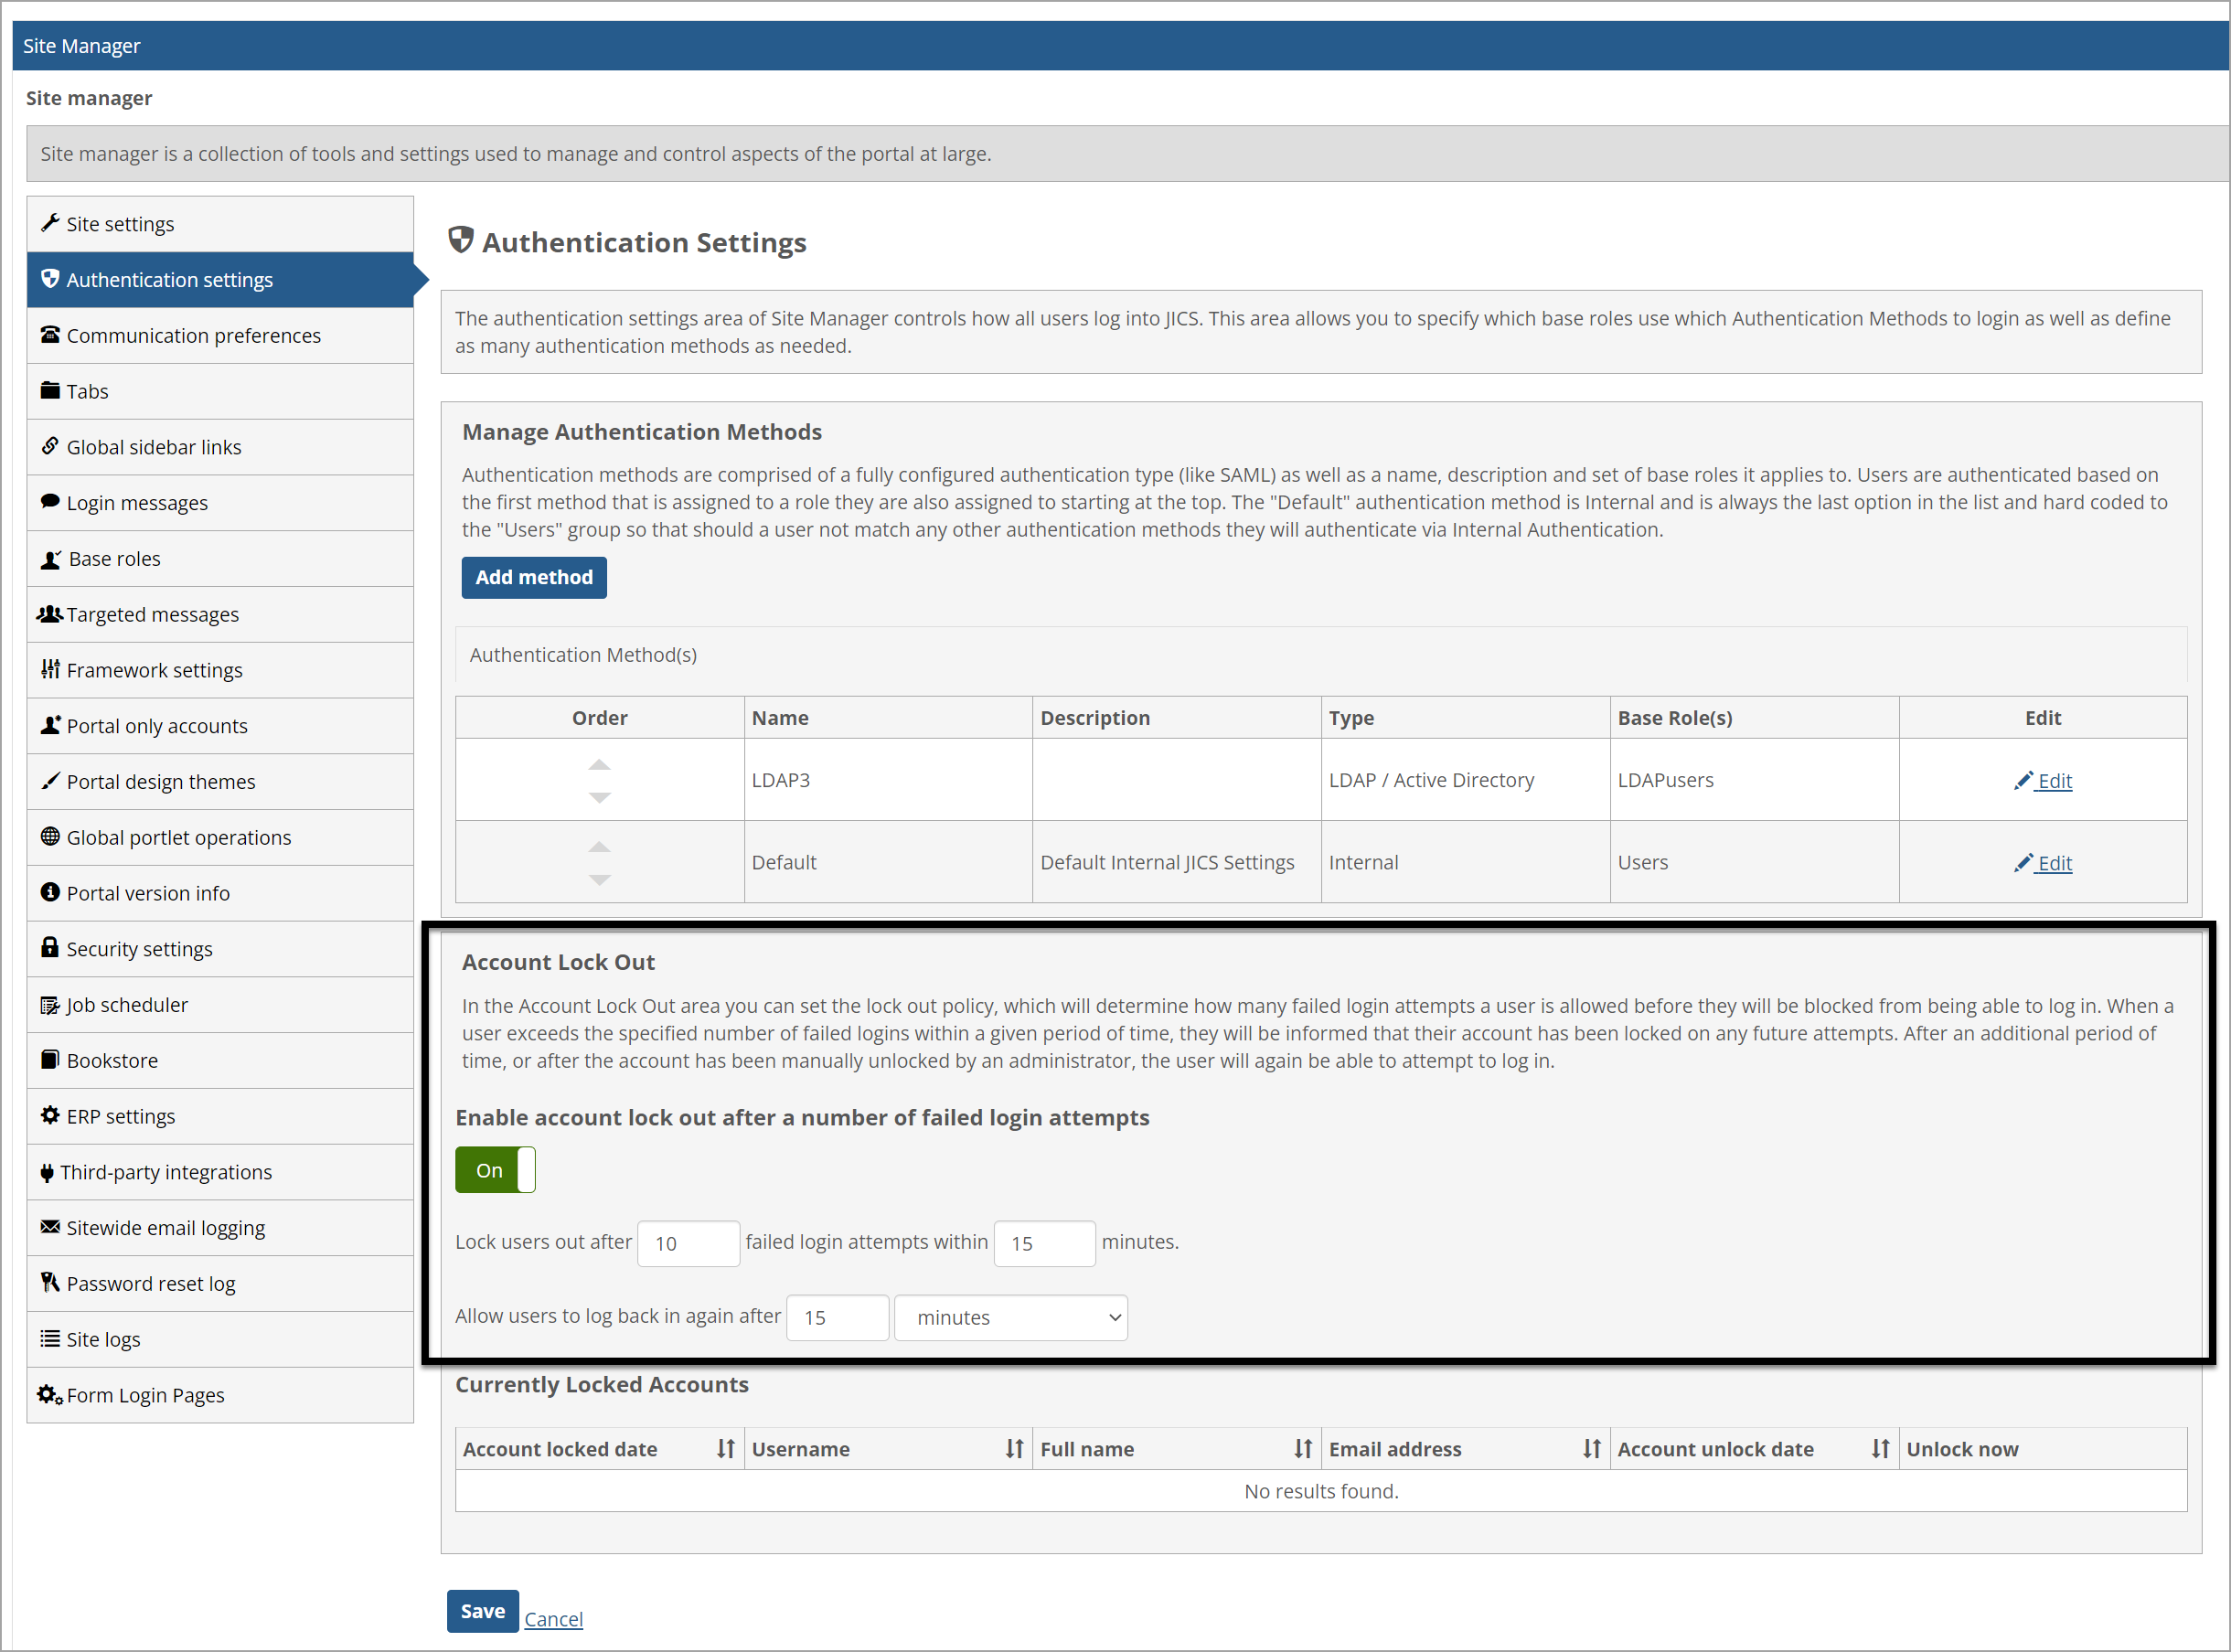Image resolution: width=2231 pixels, height=1652 pixels.
Task: Switch to the Base roles section
Action: pos(113,558)
